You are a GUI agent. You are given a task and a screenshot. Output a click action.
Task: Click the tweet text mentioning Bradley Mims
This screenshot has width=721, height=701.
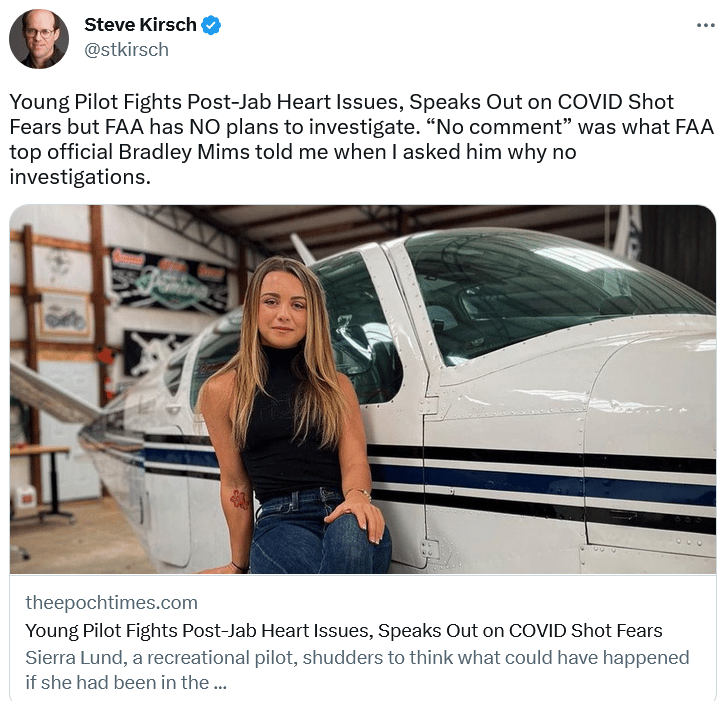[292, 152]
